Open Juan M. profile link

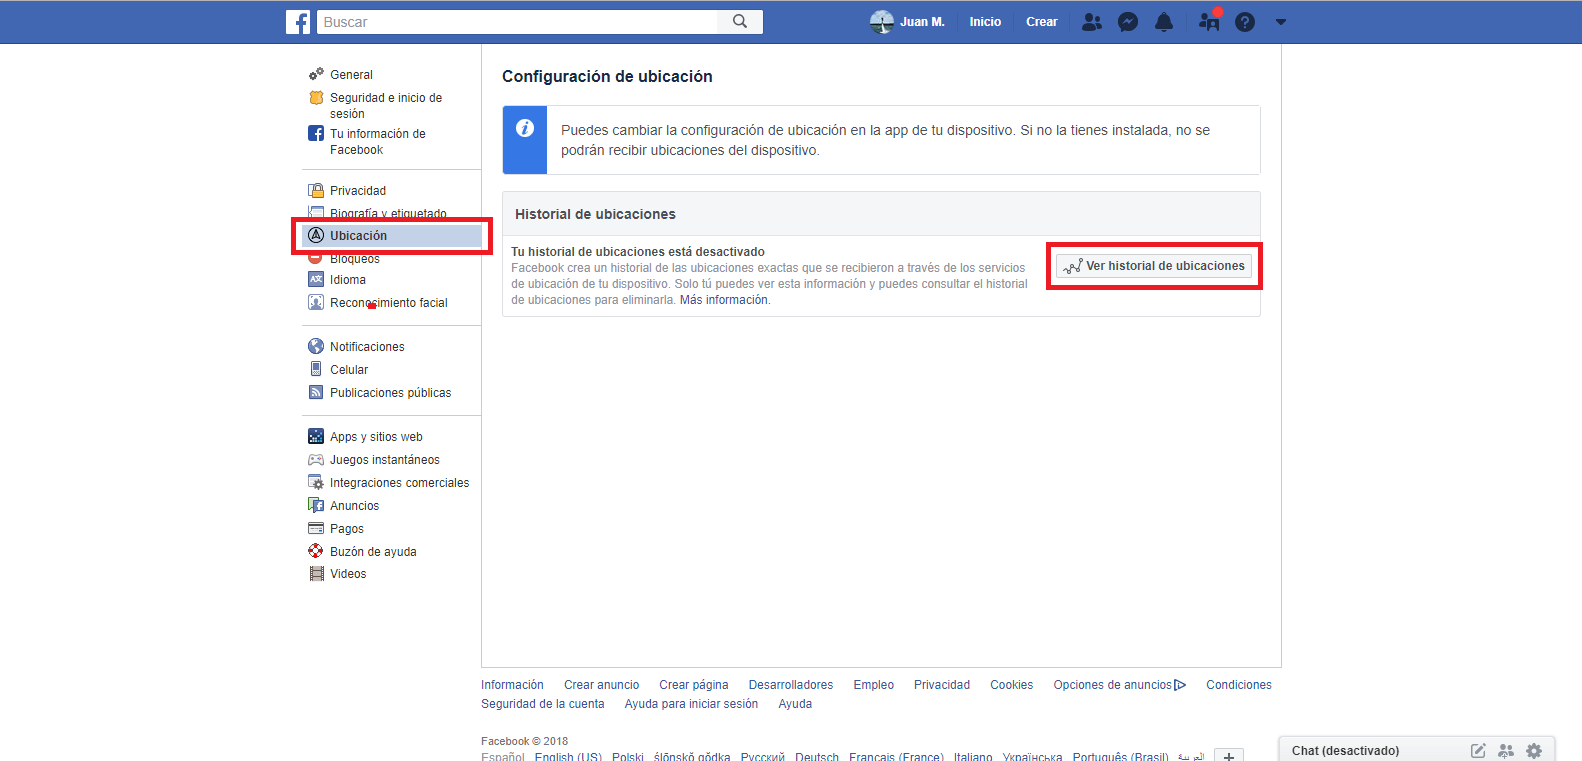point(922,22)
